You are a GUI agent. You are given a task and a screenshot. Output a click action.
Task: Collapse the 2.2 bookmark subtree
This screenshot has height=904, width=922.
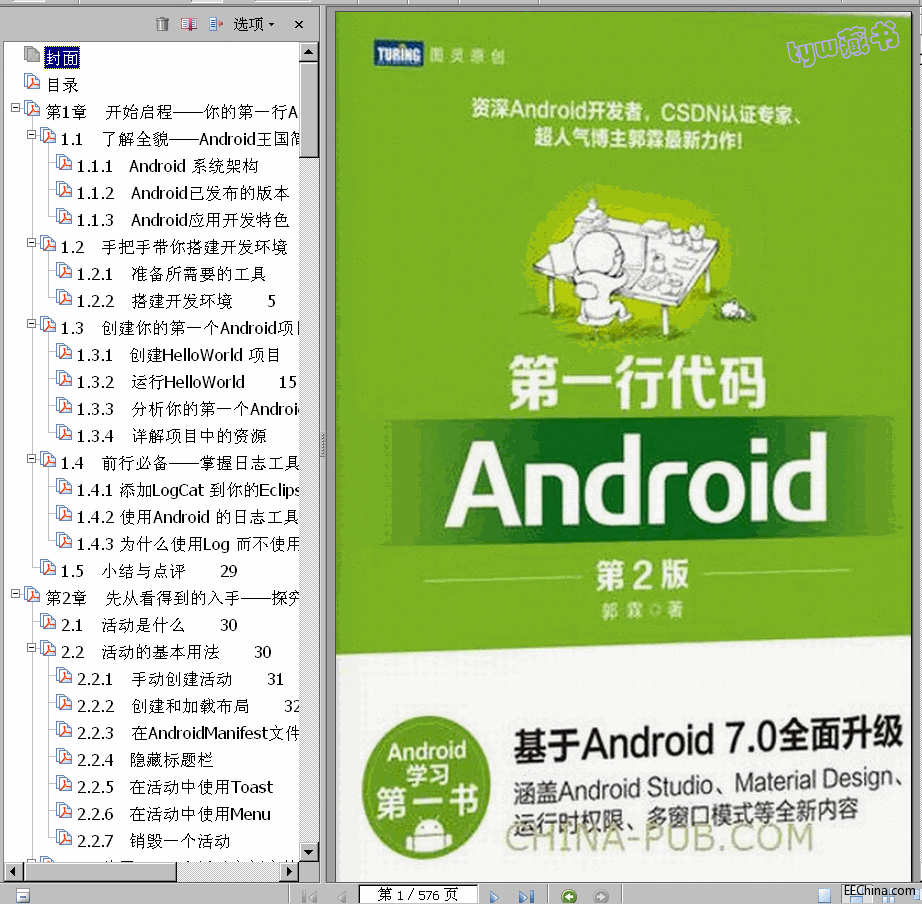point(32,648)
